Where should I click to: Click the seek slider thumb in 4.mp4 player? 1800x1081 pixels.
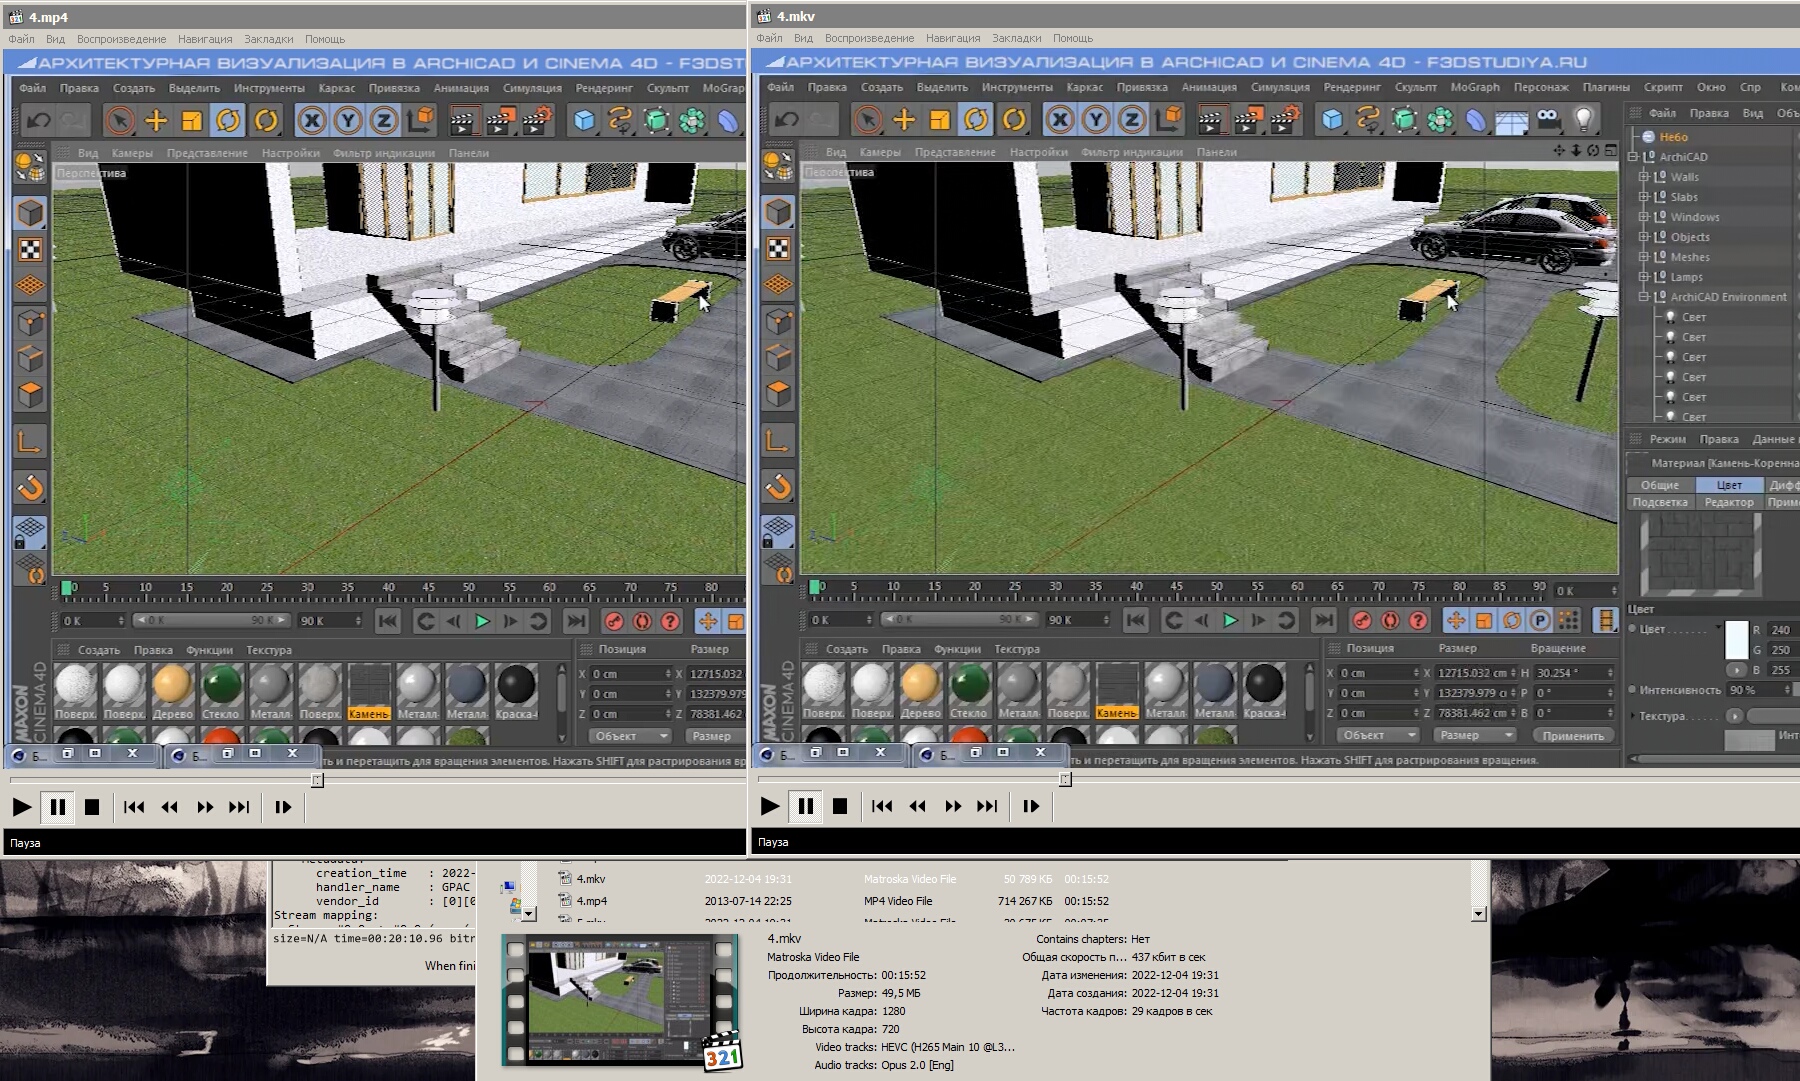tap(317, 780)
